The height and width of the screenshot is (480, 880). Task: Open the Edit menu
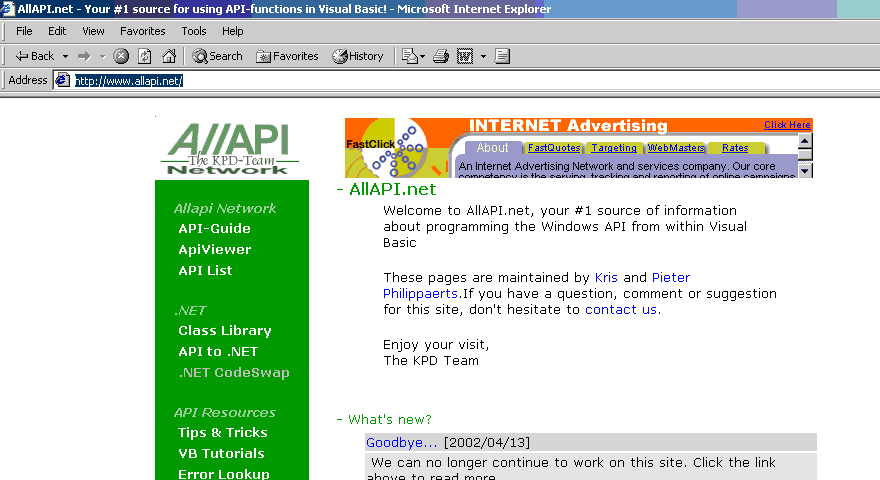(x=57, y=31)
